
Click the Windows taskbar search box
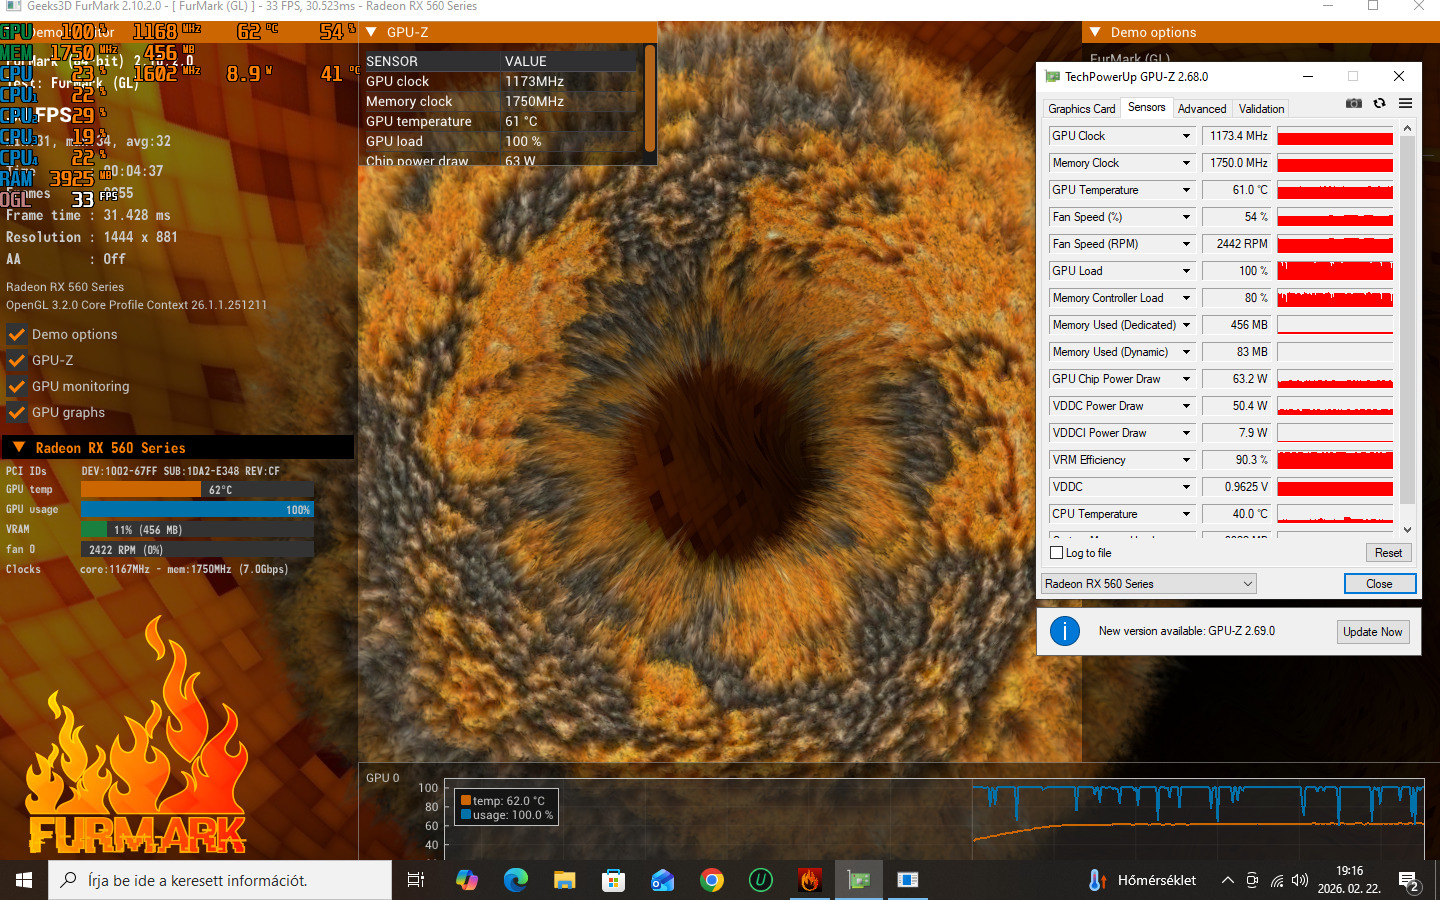(220, 880)
